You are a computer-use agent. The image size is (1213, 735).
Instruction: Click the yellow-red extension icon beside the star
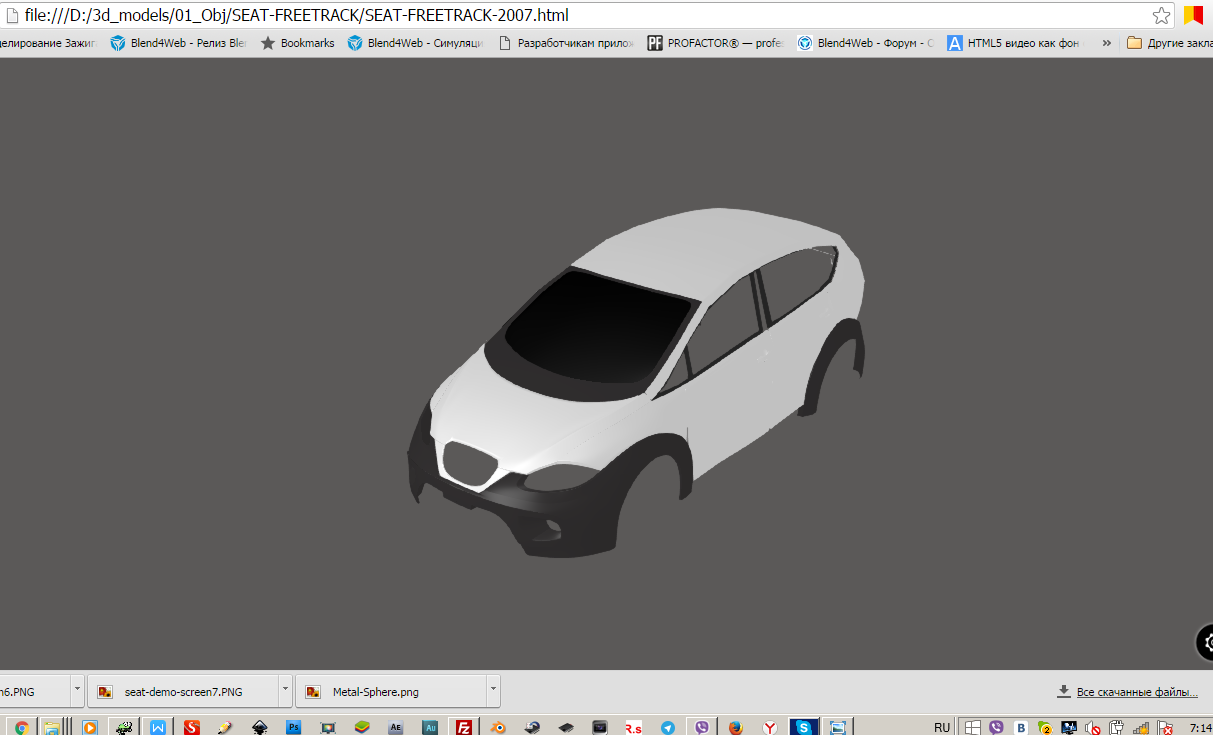click(1193, 16)
